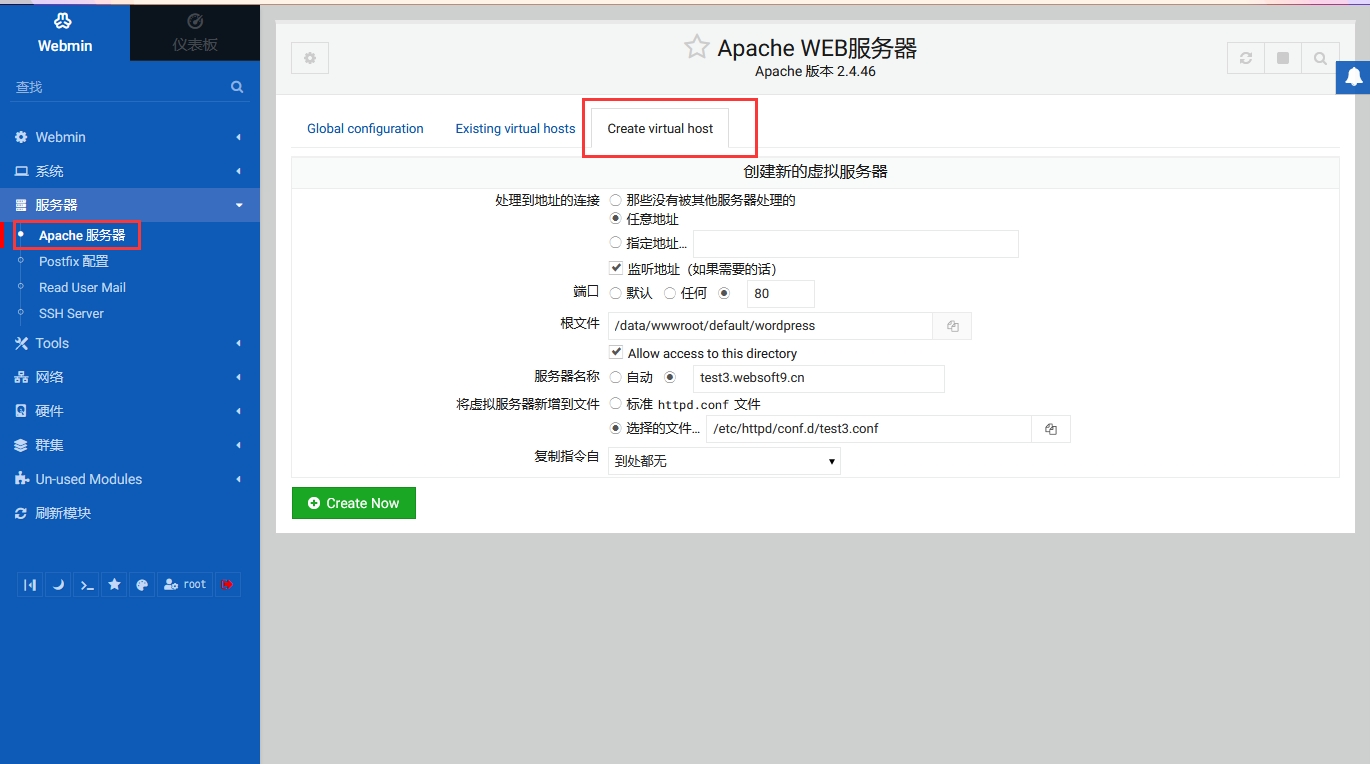Switch to Global configuration tab

[365, 128]
